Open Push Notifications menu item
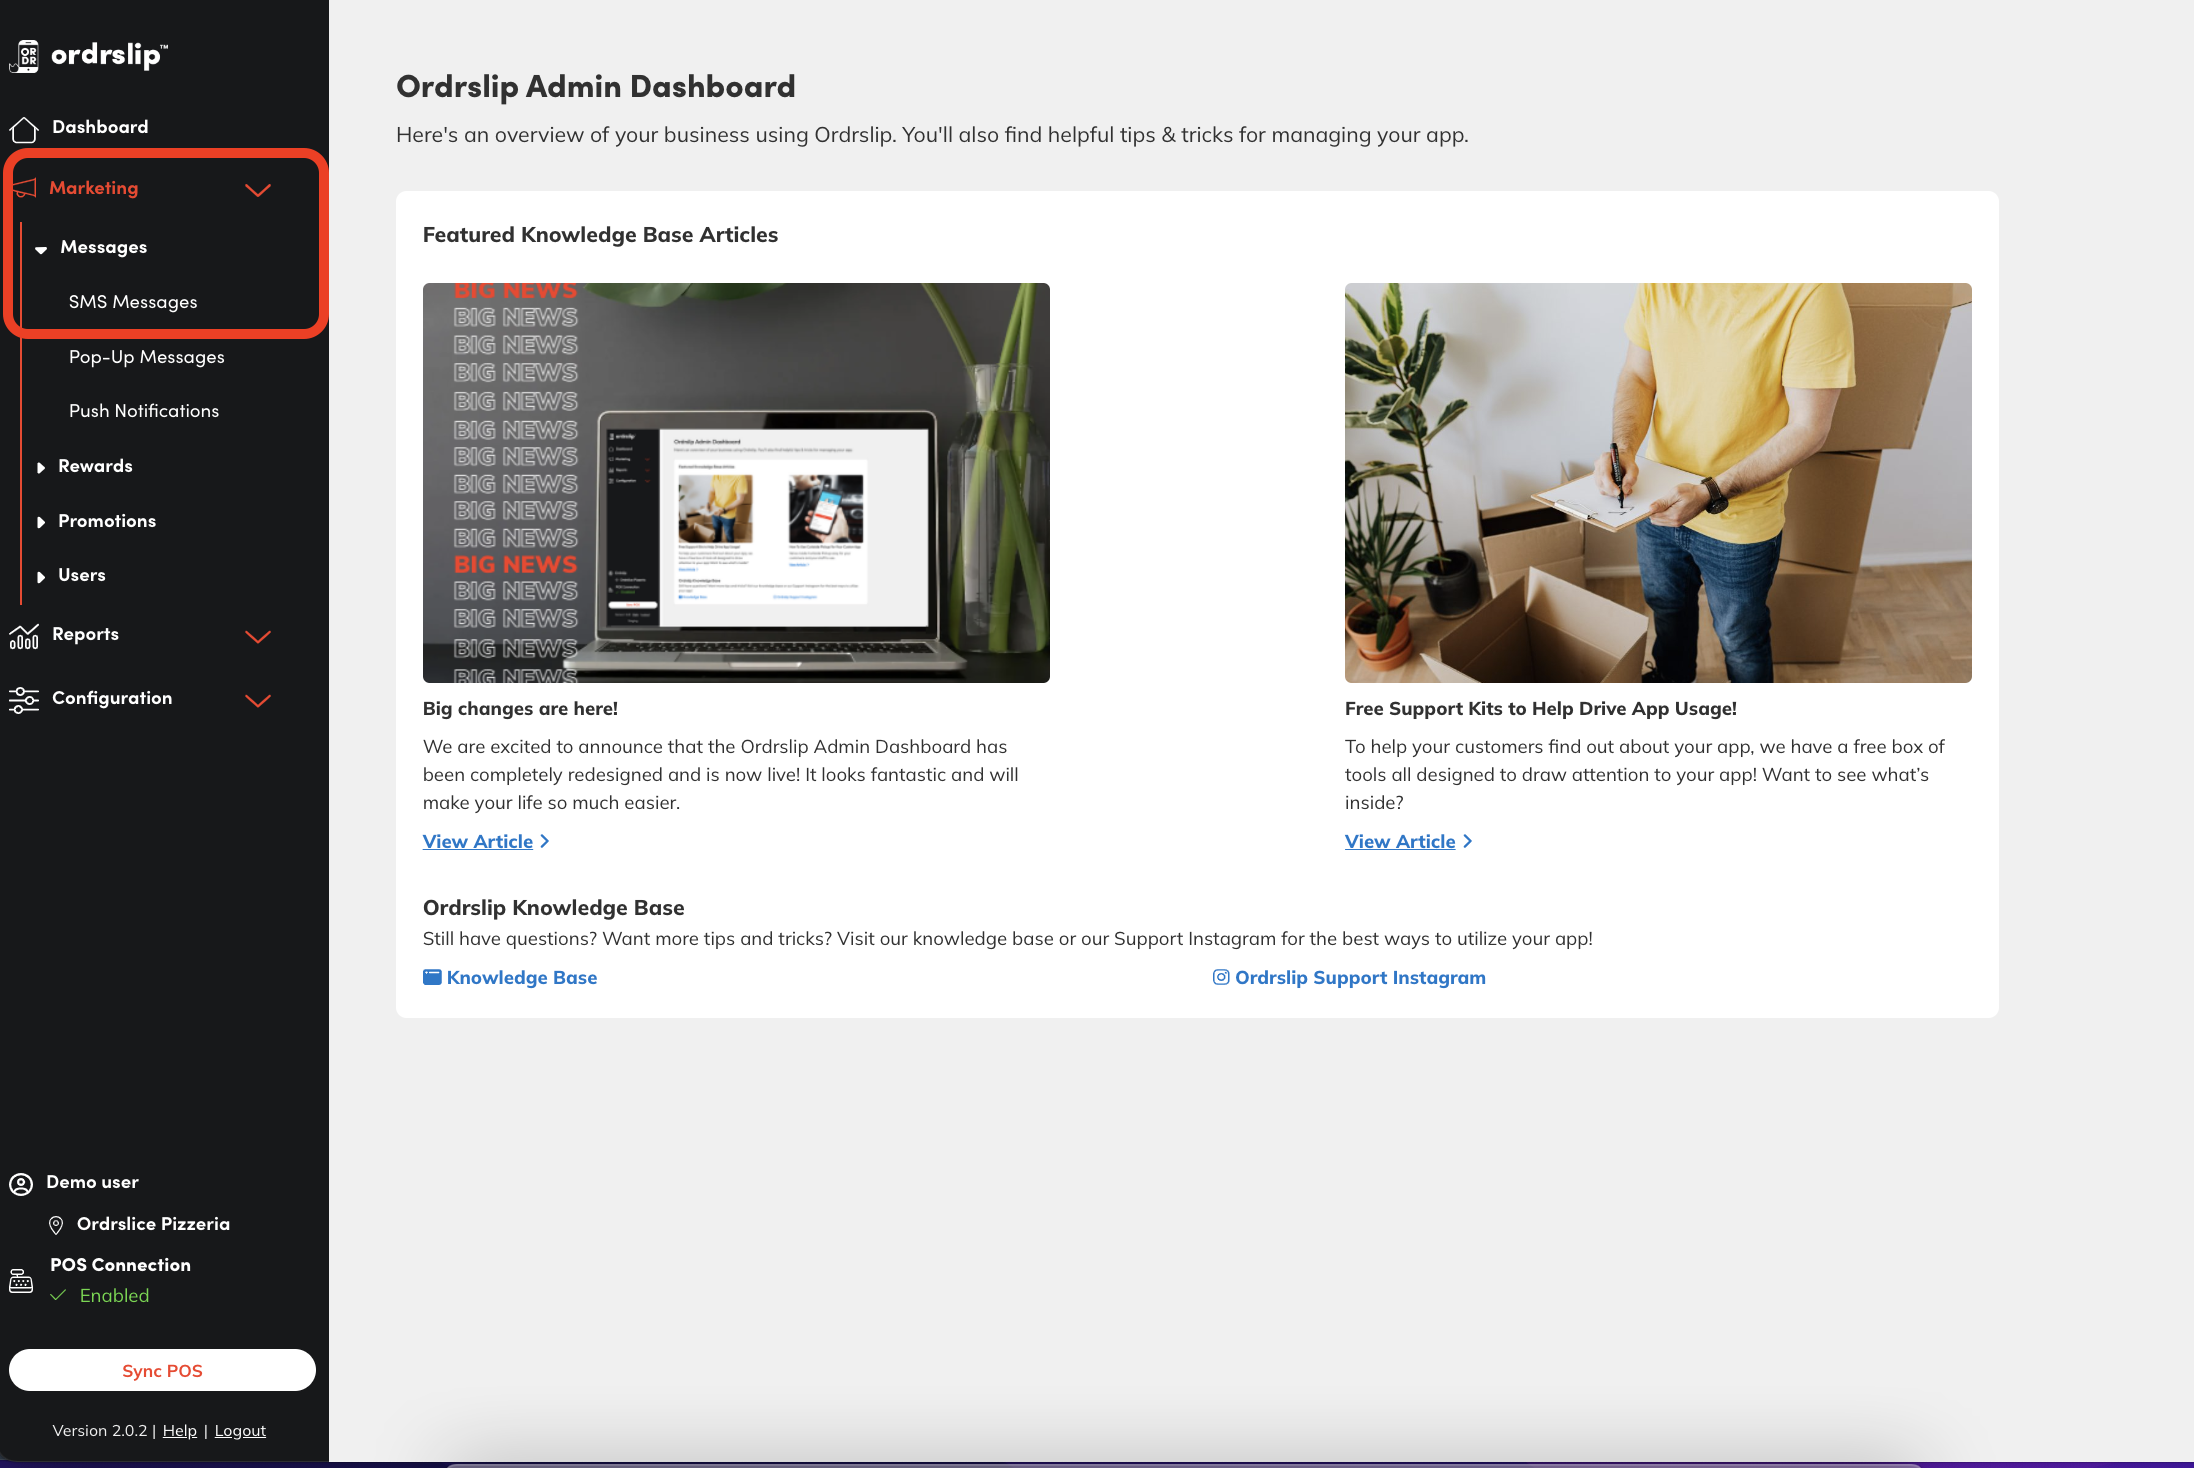This screenshot has height=1468, width=2194. coord(144,411)
